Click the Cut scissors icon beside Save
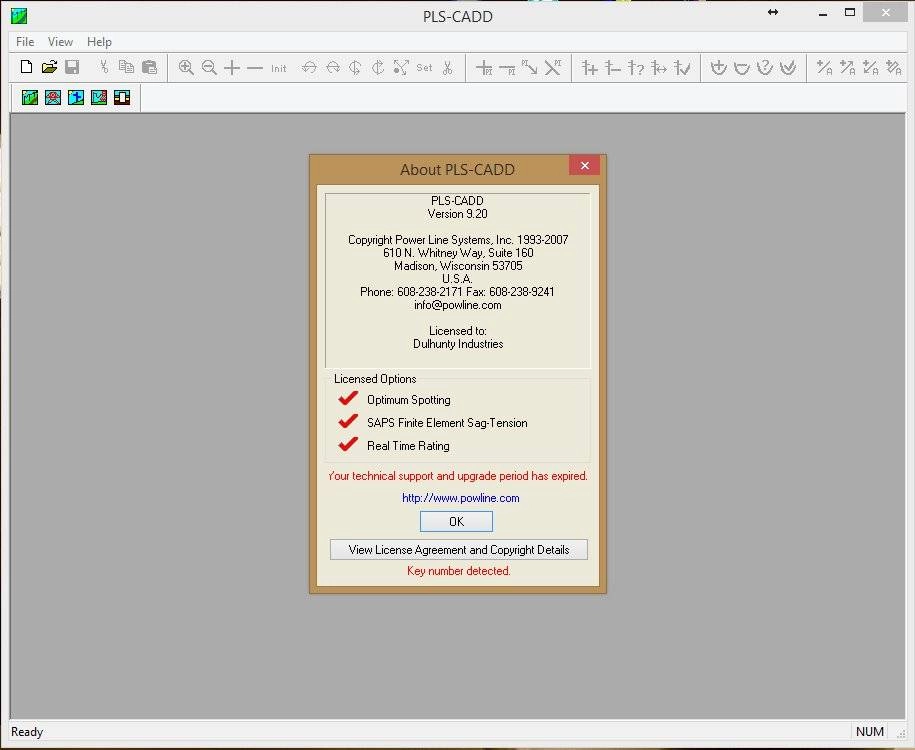Screen dimensions: 915x750 104,67
